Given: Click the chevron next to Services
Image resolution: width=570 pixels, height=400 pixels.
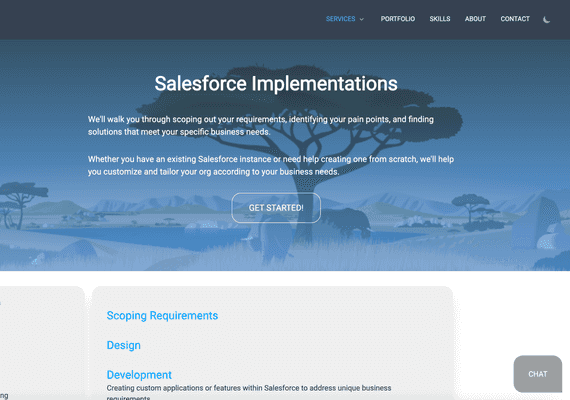Looking at the screenshot, I should pos(362,19).
